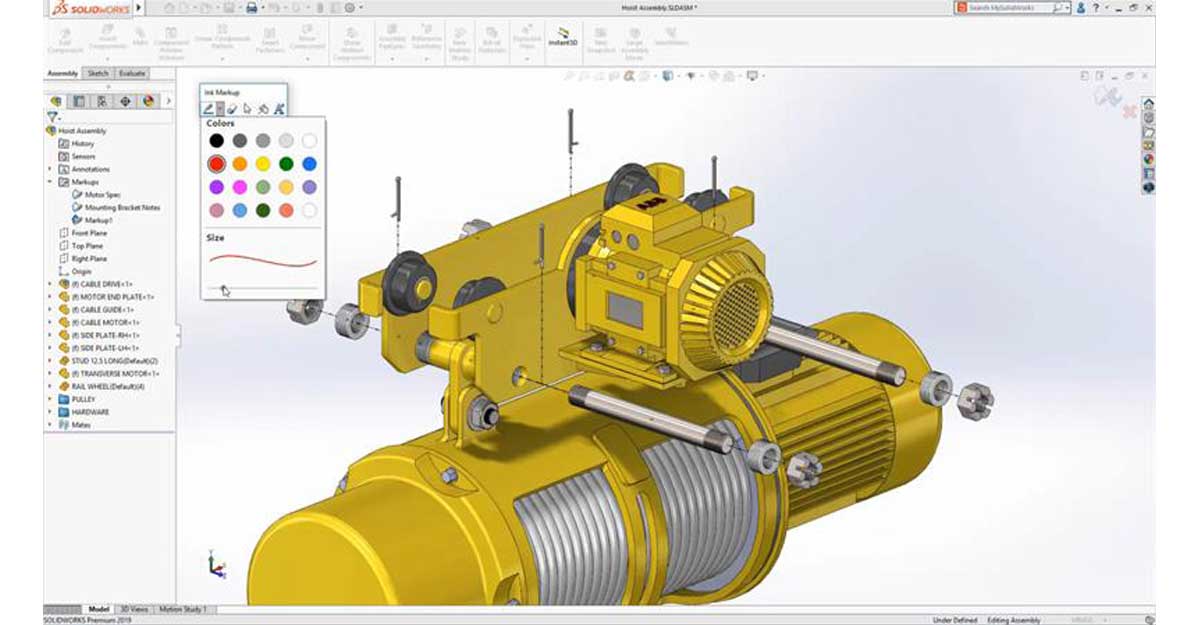Open the DisplayManager appearance sphere tab
Screen dimensions: 1200x625
(148, 100)
